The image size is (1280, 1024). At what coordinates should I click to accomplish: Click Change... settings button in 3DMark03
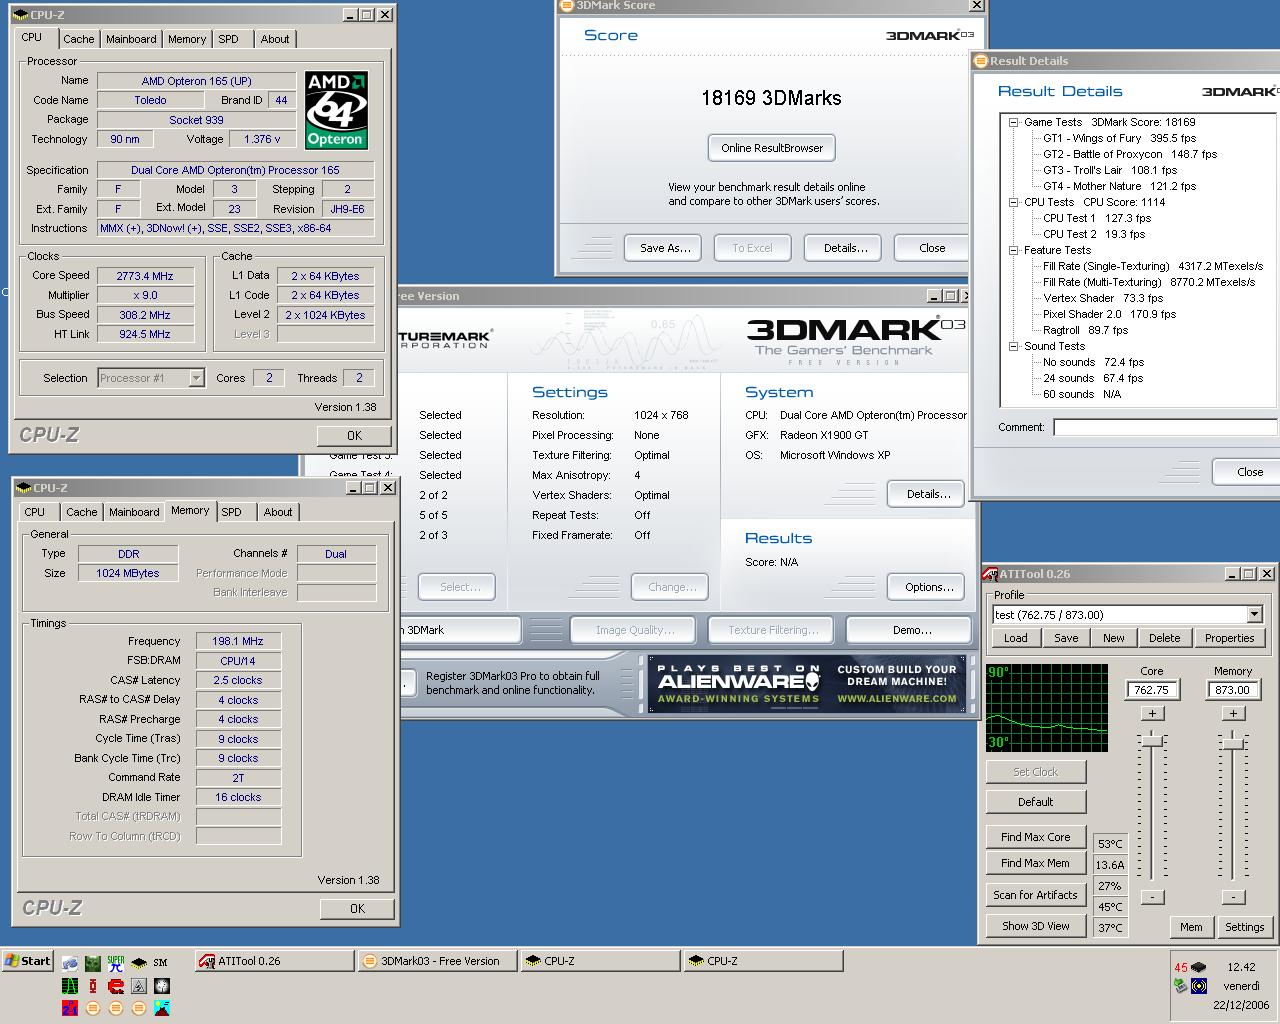[x=672, y=587]
